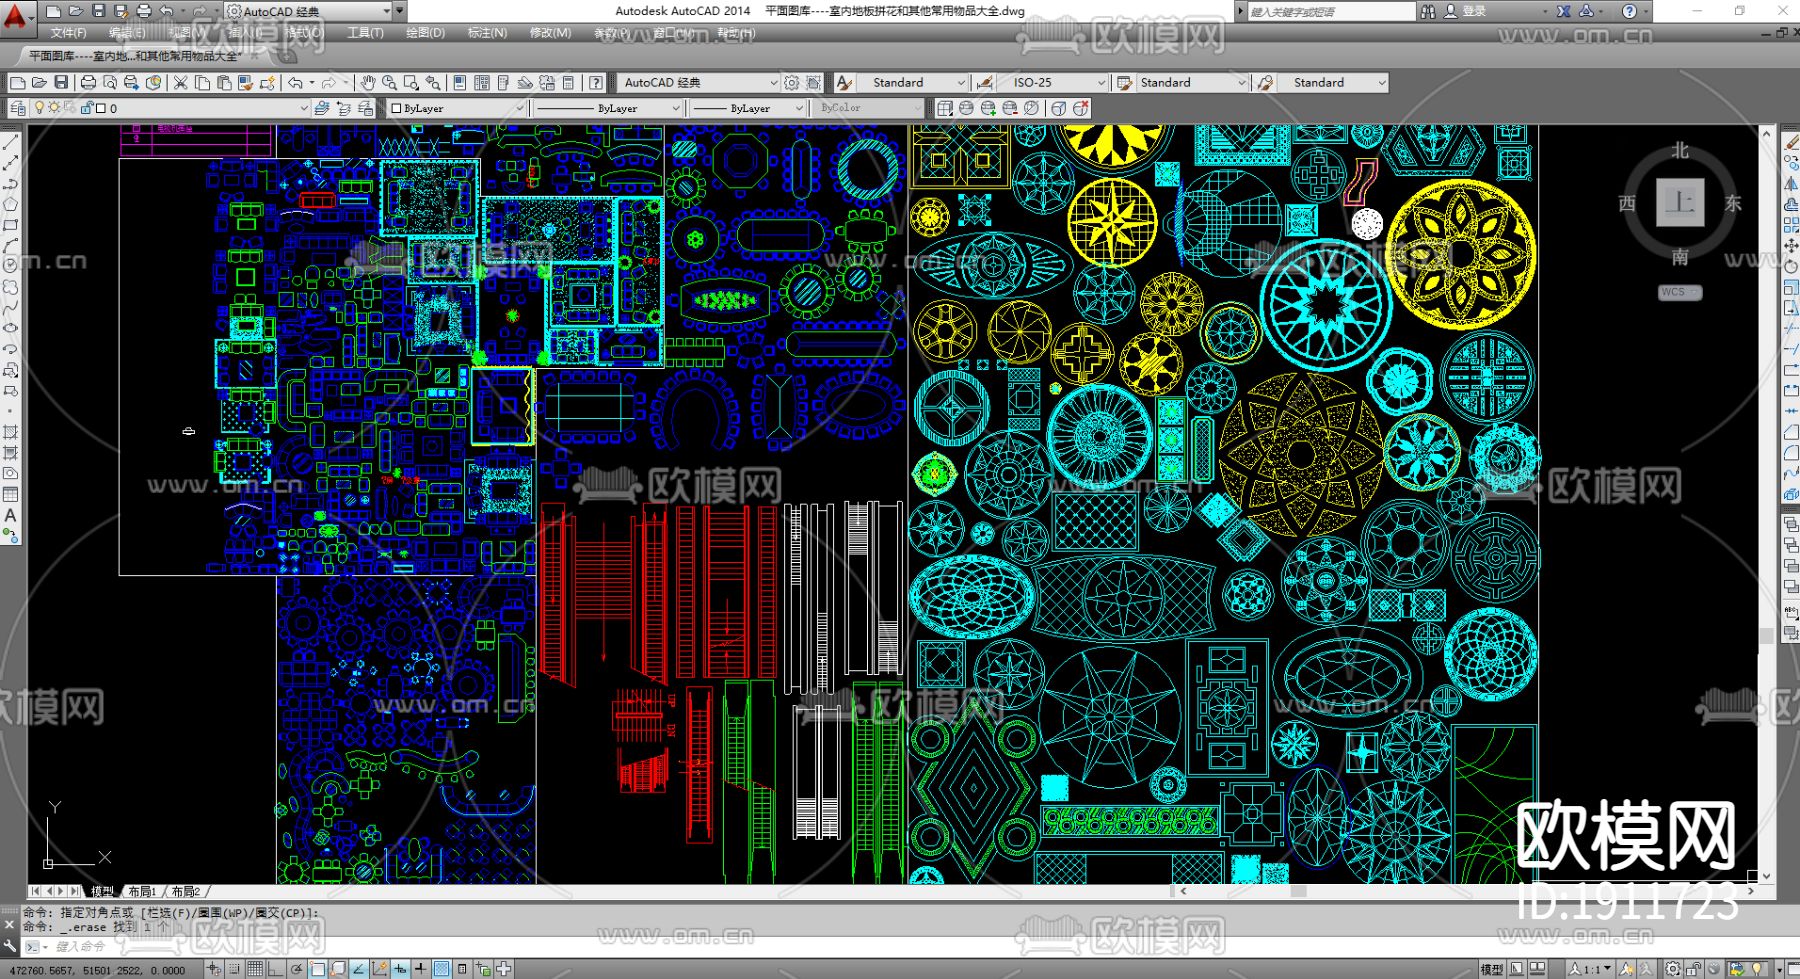
Task: Open the 工具(T) menu
Action: tap(365, 33)
